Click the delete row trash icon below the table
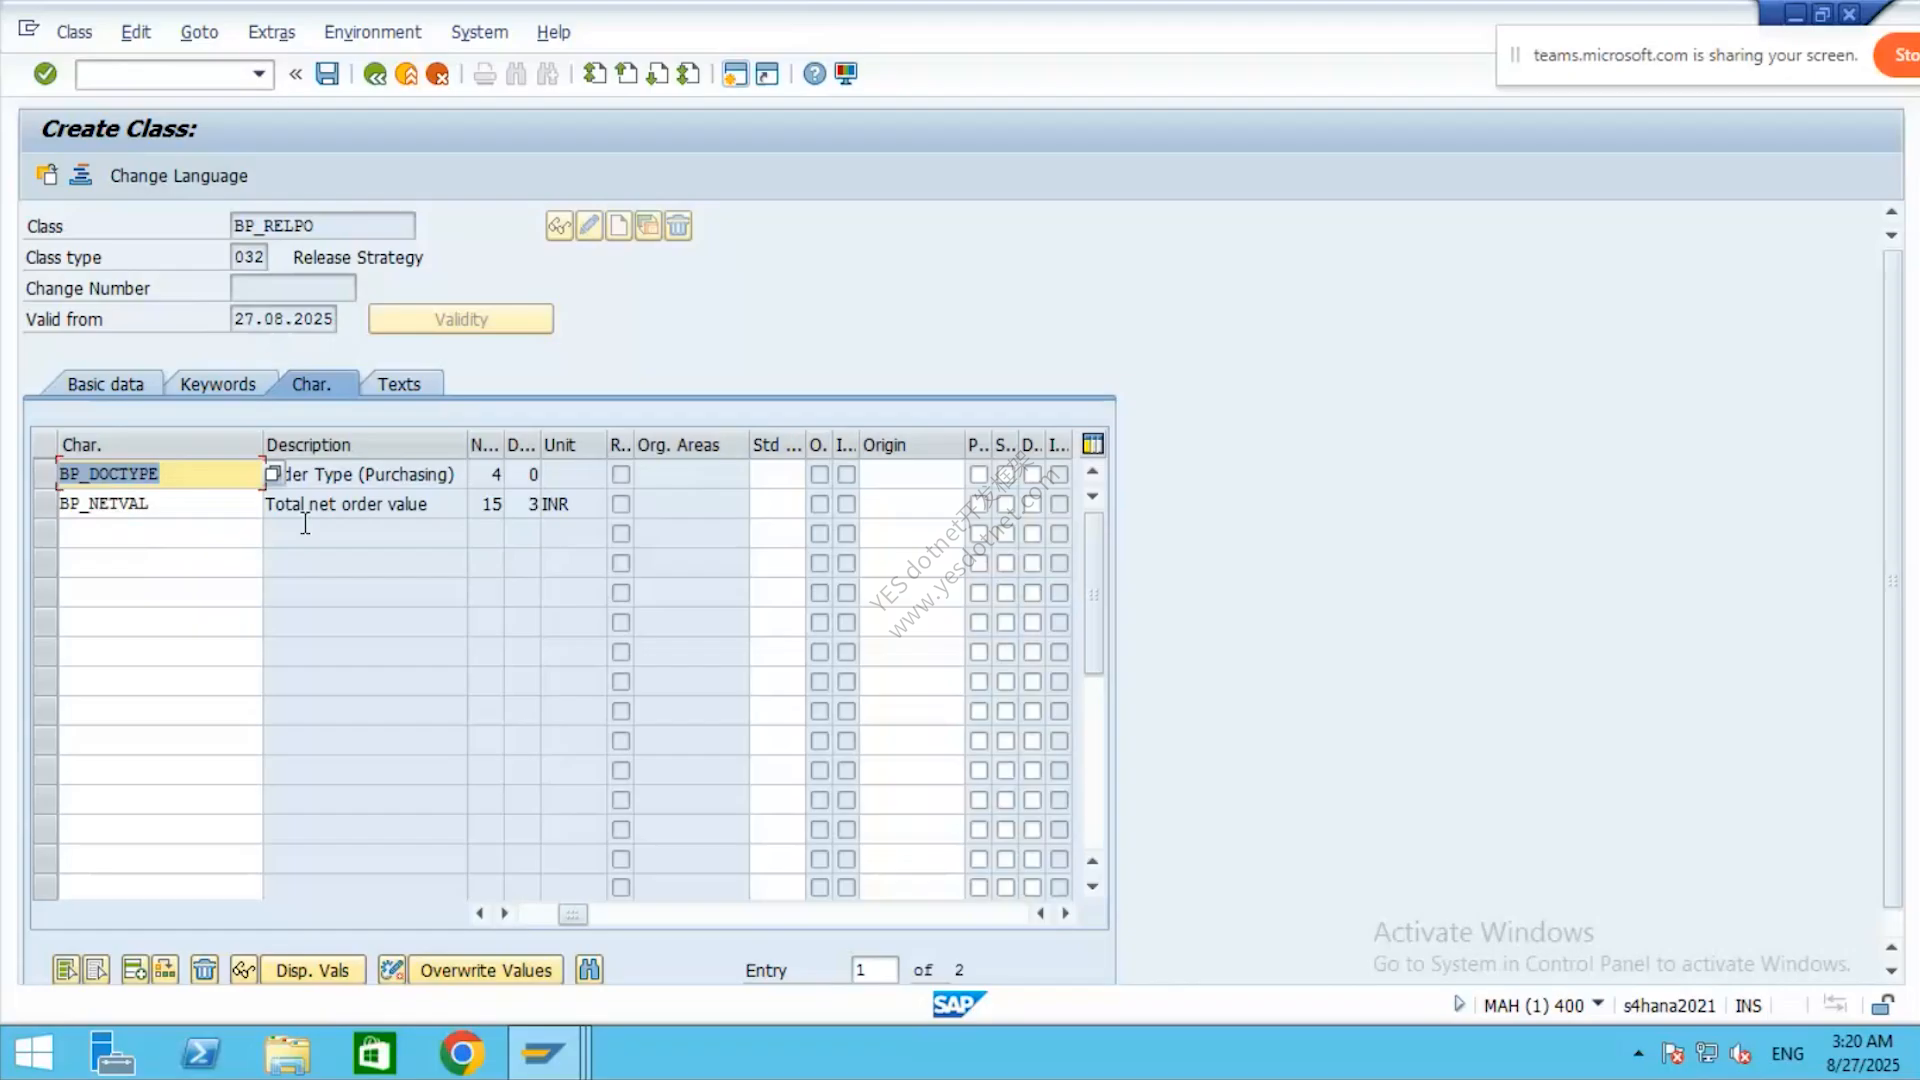 [204, 970]
